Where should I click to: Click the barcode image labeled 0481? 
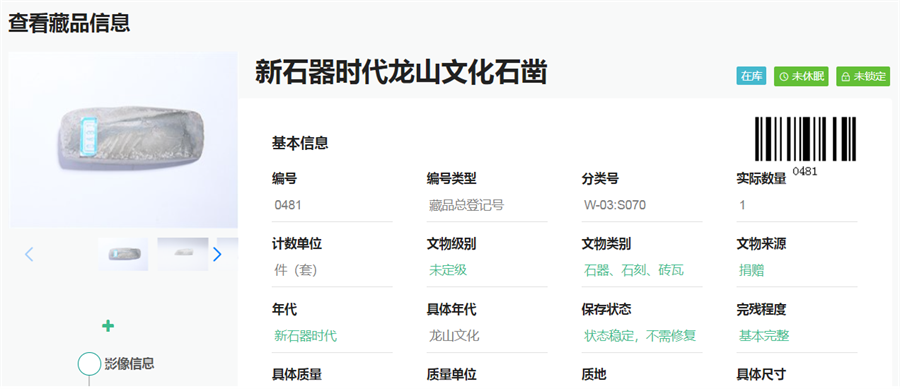tap(805, 139)
